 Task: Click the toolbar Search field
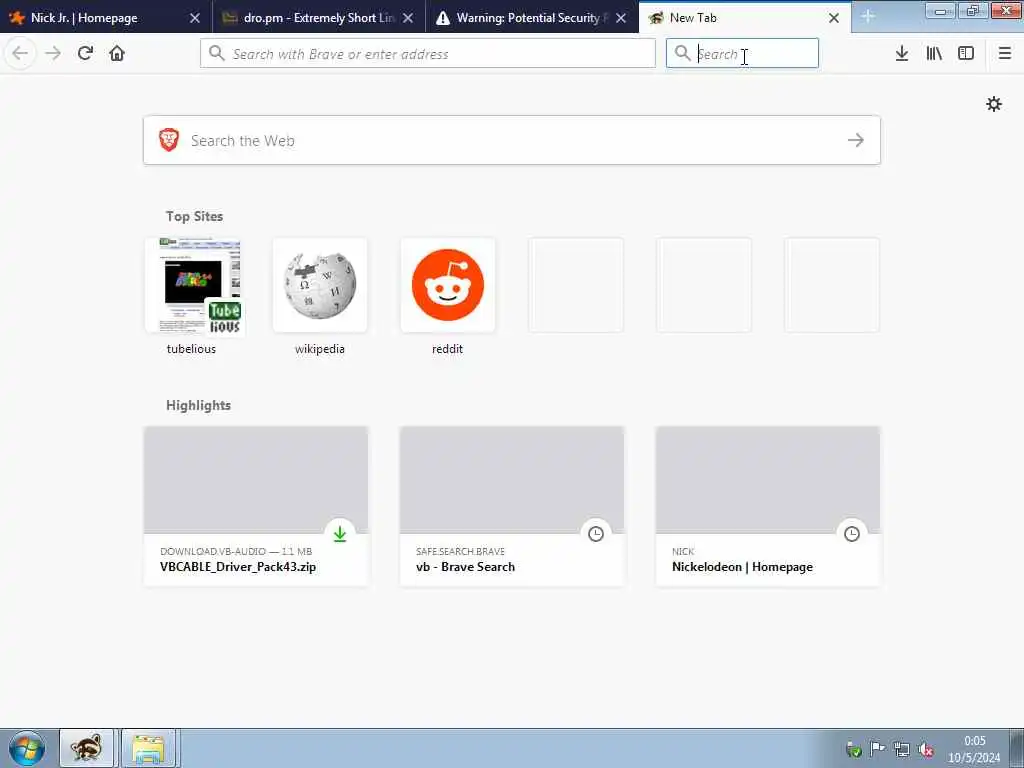(742, 53)
